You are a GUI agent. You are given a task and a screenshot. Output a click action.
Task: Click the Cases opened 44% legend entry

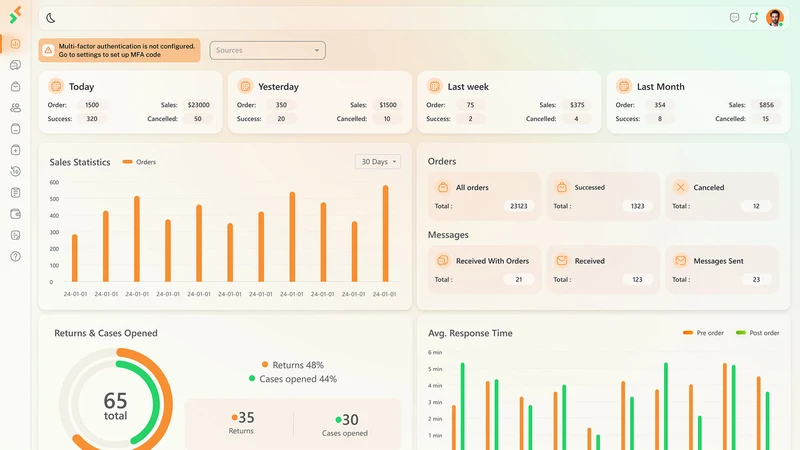[x=293, y=379]
